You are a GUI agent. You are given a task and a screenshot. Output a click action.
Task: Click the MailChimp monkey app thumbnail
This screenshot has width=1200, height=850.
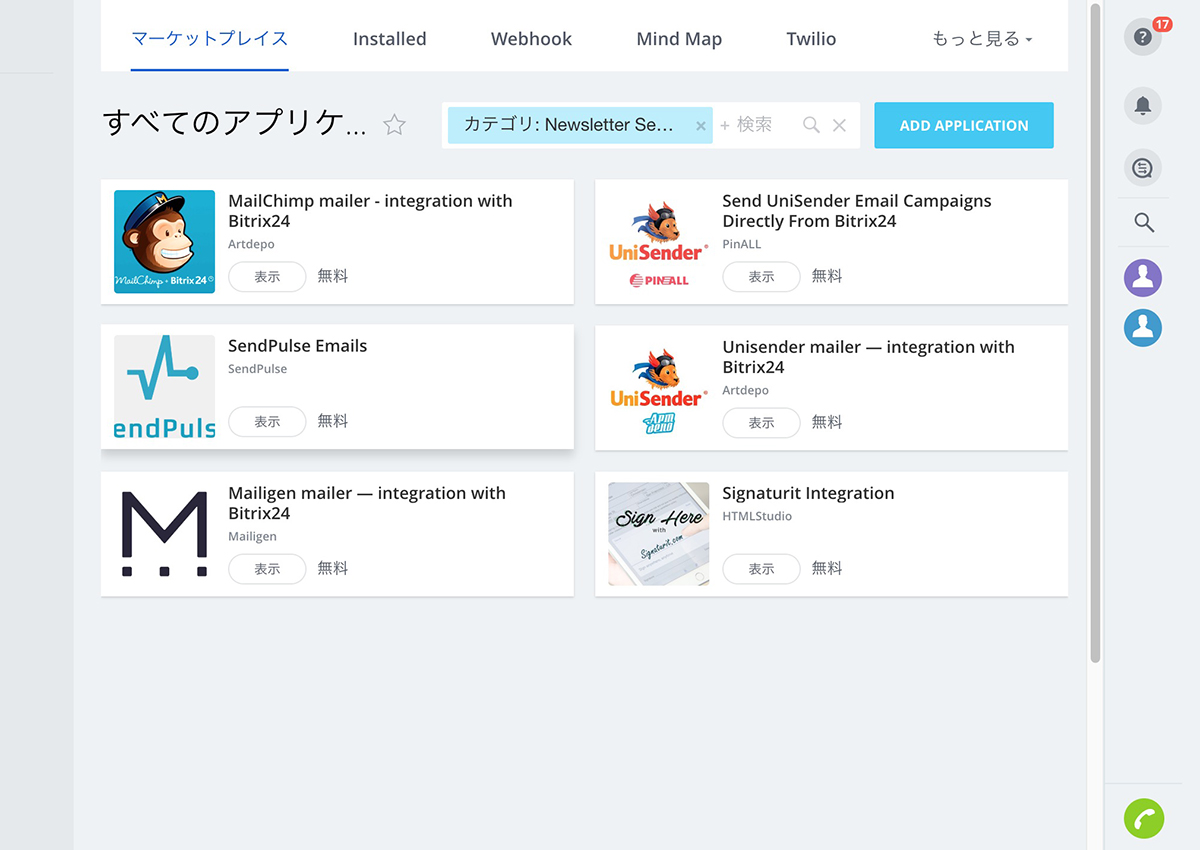tap(164, 241)
